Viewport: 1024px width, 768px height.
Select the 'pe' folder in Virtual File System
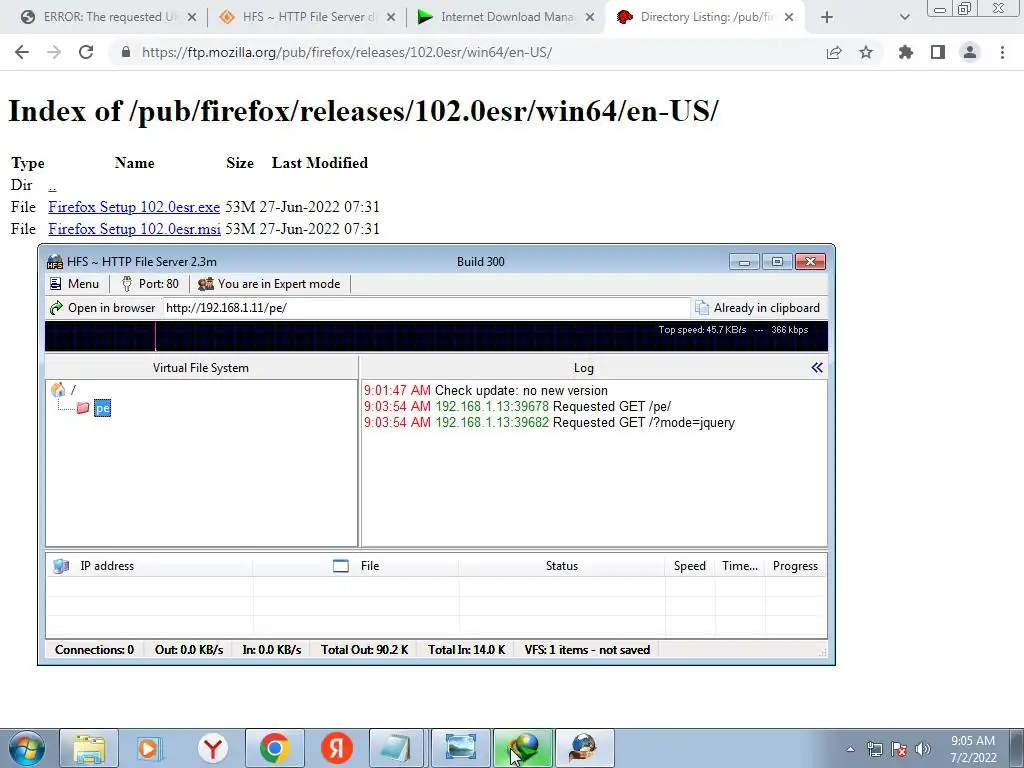(103, 408)
